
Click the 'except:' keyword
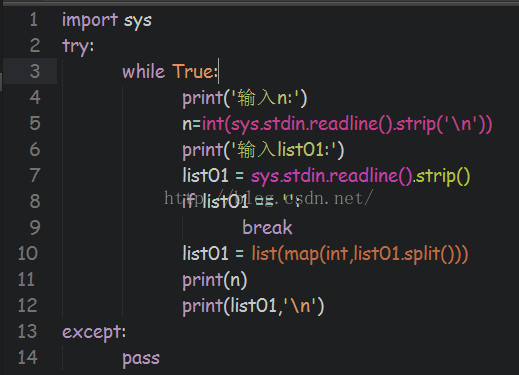(x=94, y=332)
